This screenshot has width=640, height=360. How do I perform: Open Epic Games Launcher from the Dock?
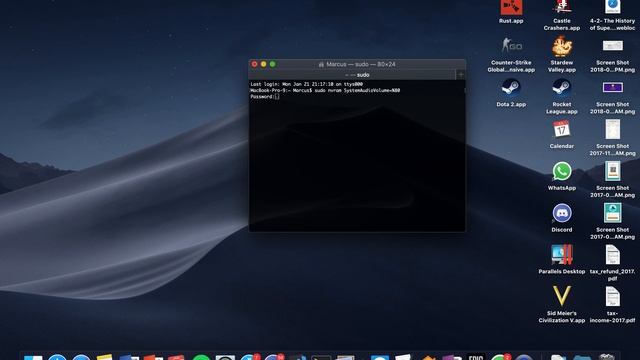point(476,357)
